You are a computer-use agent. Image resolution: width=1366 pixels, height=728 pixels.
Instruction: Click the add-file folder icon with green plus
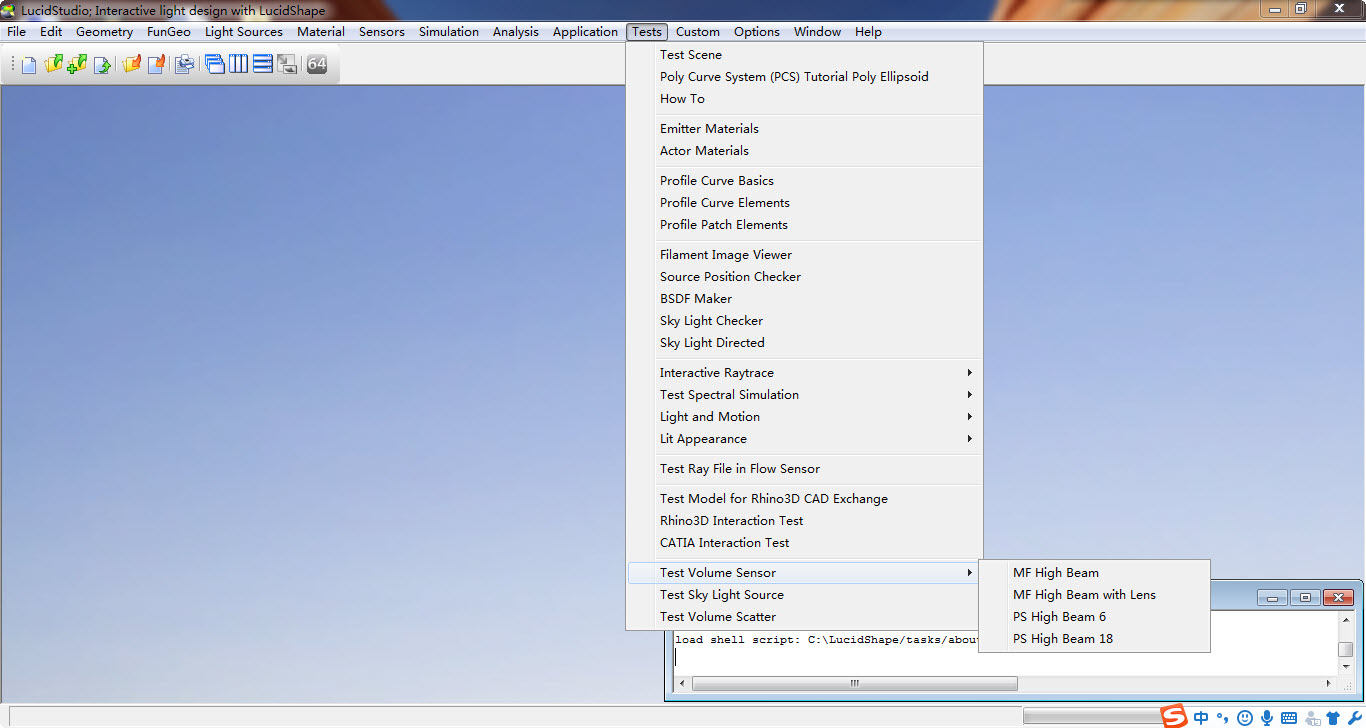coord(78,65)
